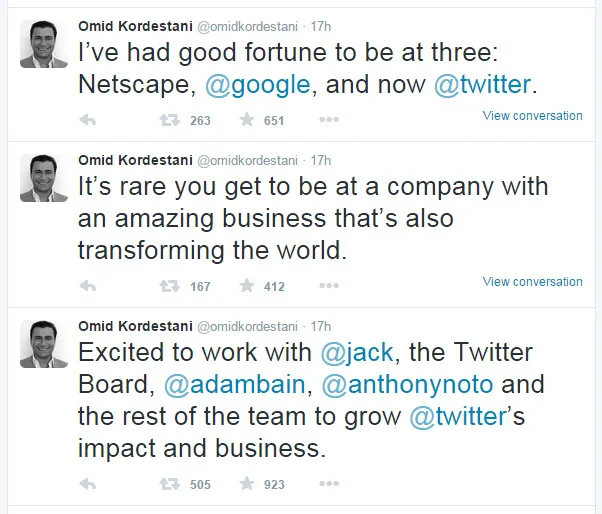Viewport: 602px width, 514px height.
Task: Reply to the 'Excited to work with' tweet
Action: [87, 484]
